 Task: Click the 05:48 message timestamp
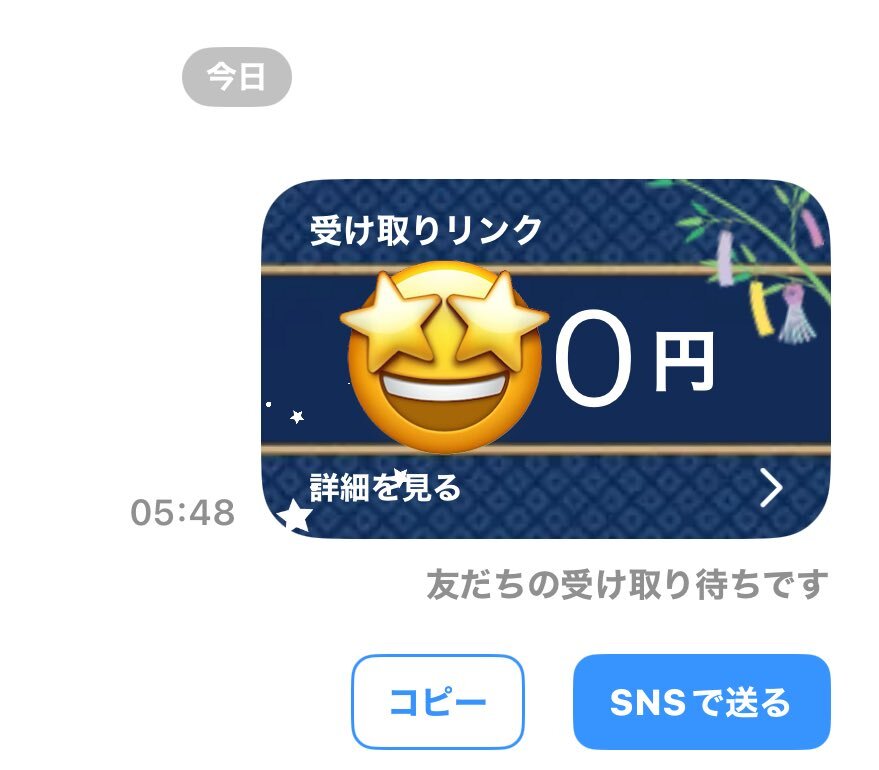click(x=183, y=512)
